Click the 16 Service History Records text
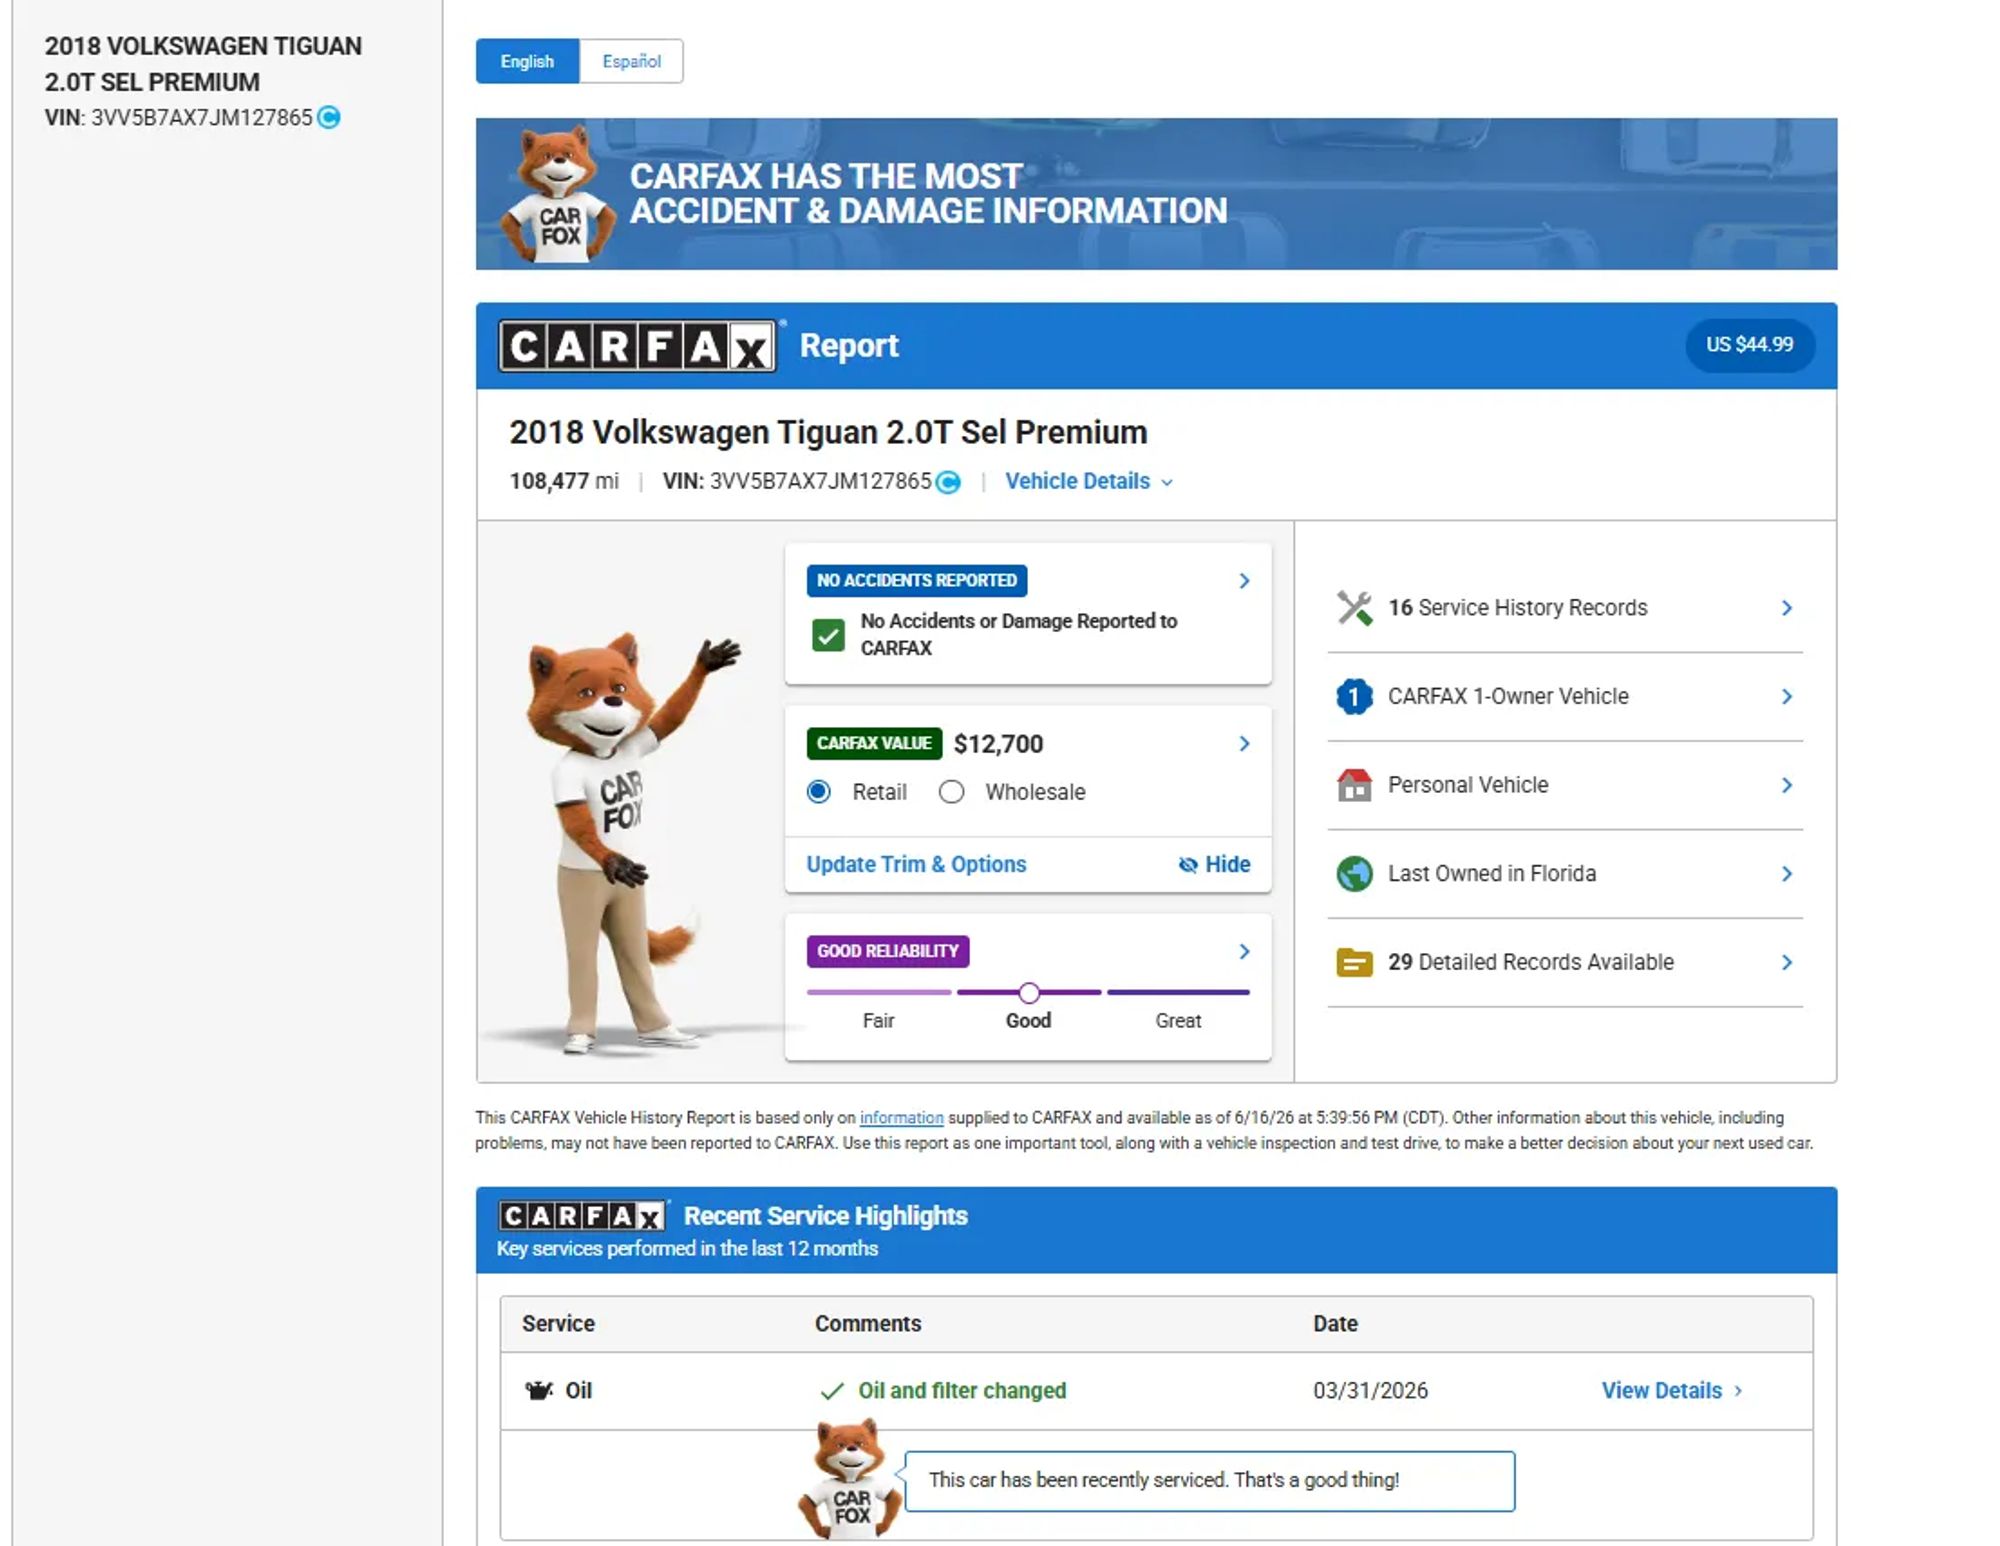The image size is (2000, 1546). 1517,608
